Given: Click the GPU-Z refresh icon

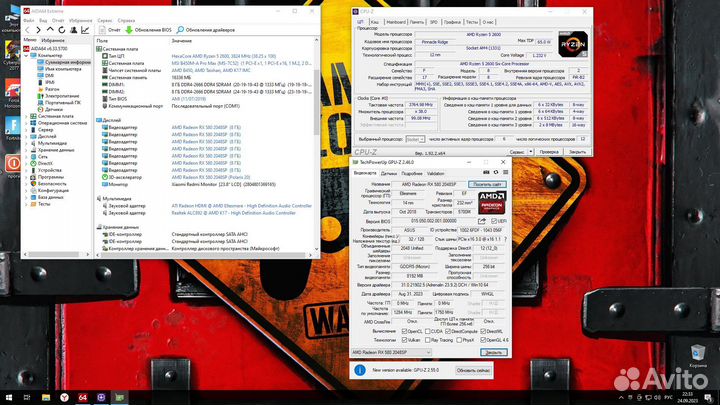Looking at the screenshot, I should point(496,173).
